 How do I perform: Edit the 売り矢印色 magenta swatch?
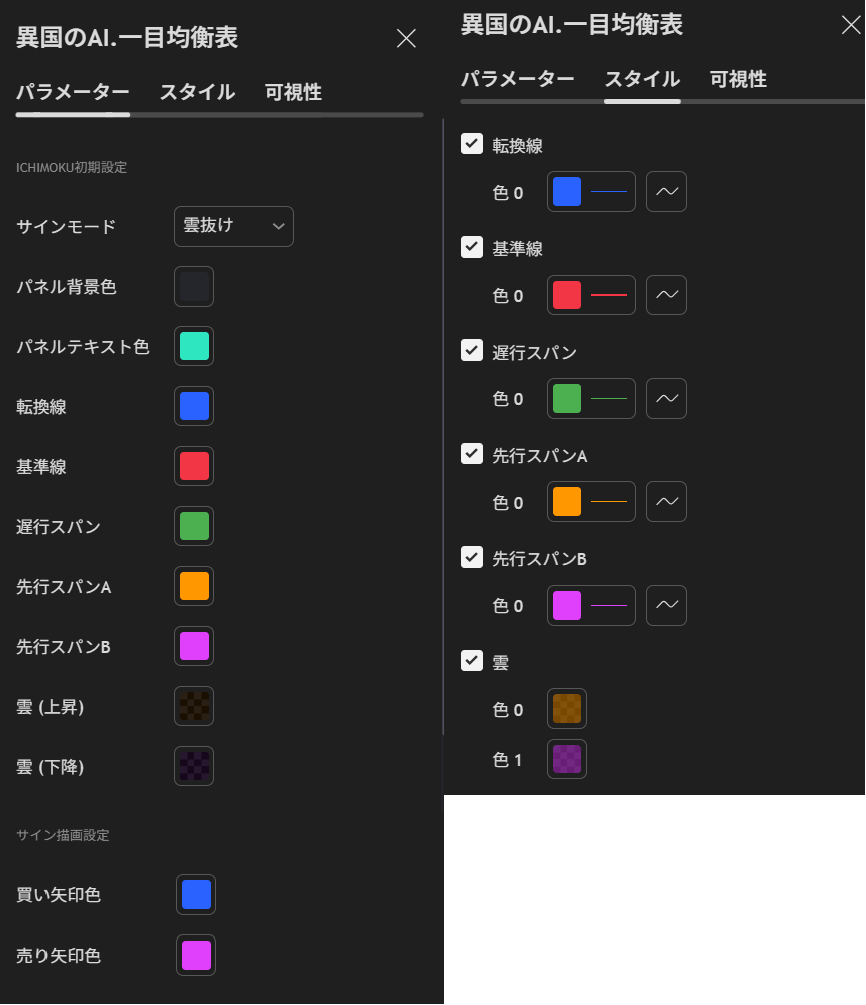tap(195, 955)
